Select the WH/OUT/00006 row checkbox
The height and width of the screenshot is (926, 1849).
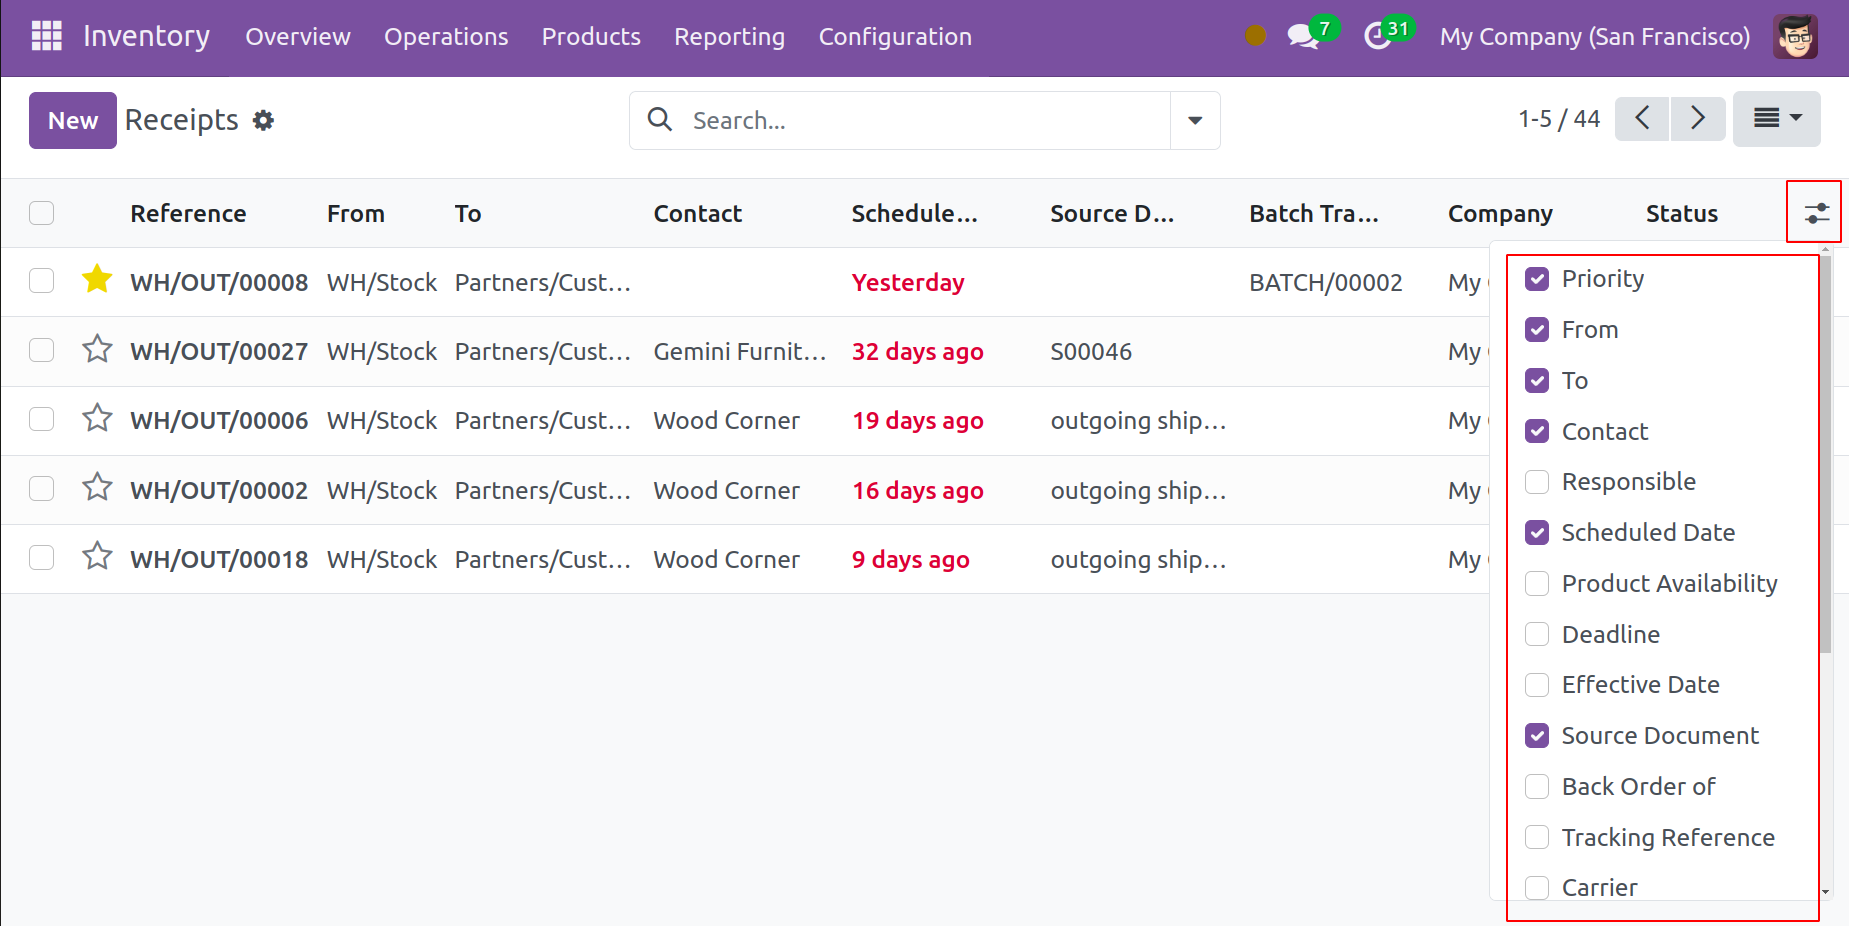coord(42,419)
